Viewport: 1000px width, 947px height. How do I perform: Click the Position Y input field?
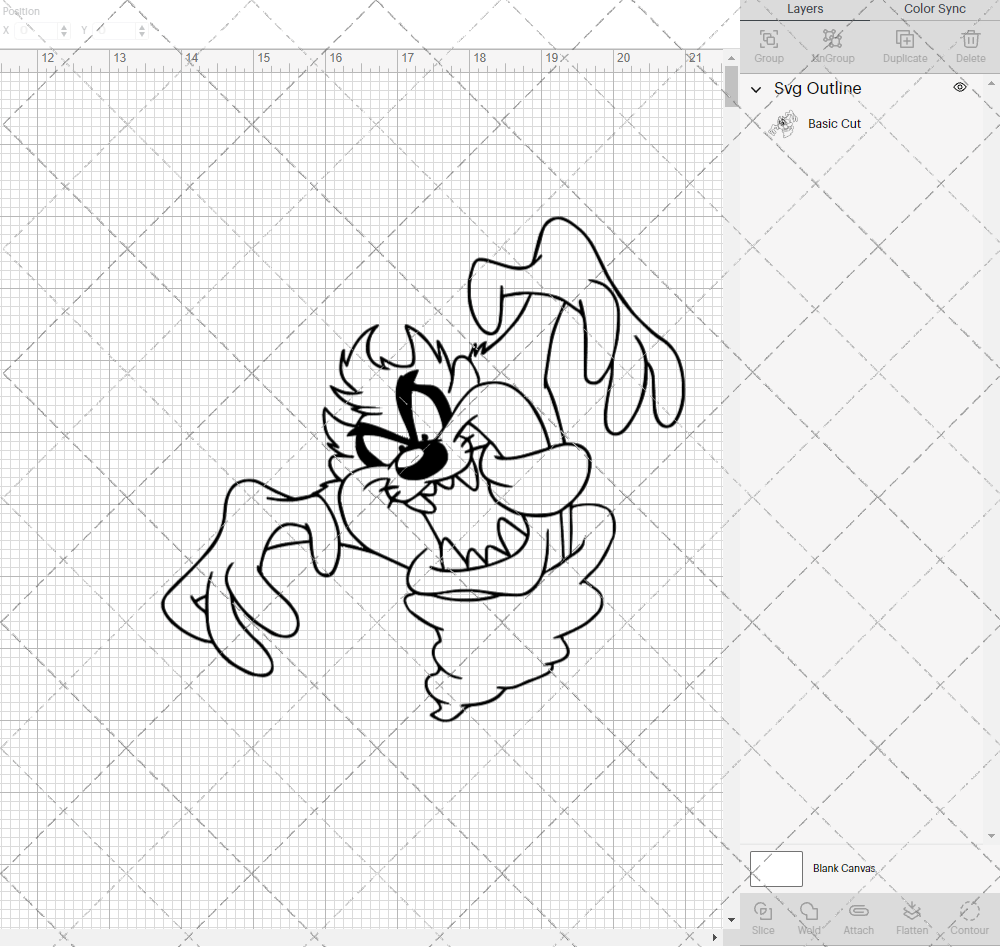[115, 31]
